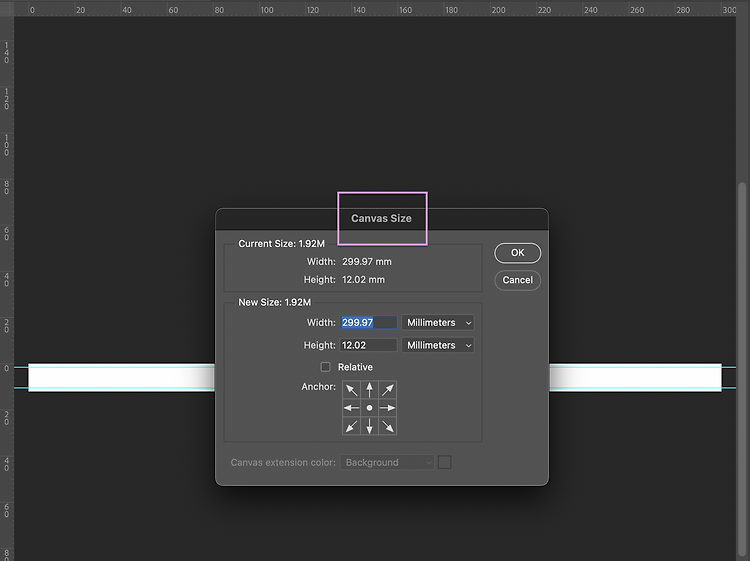Select the center anchor dot

[x=369, y=408]
